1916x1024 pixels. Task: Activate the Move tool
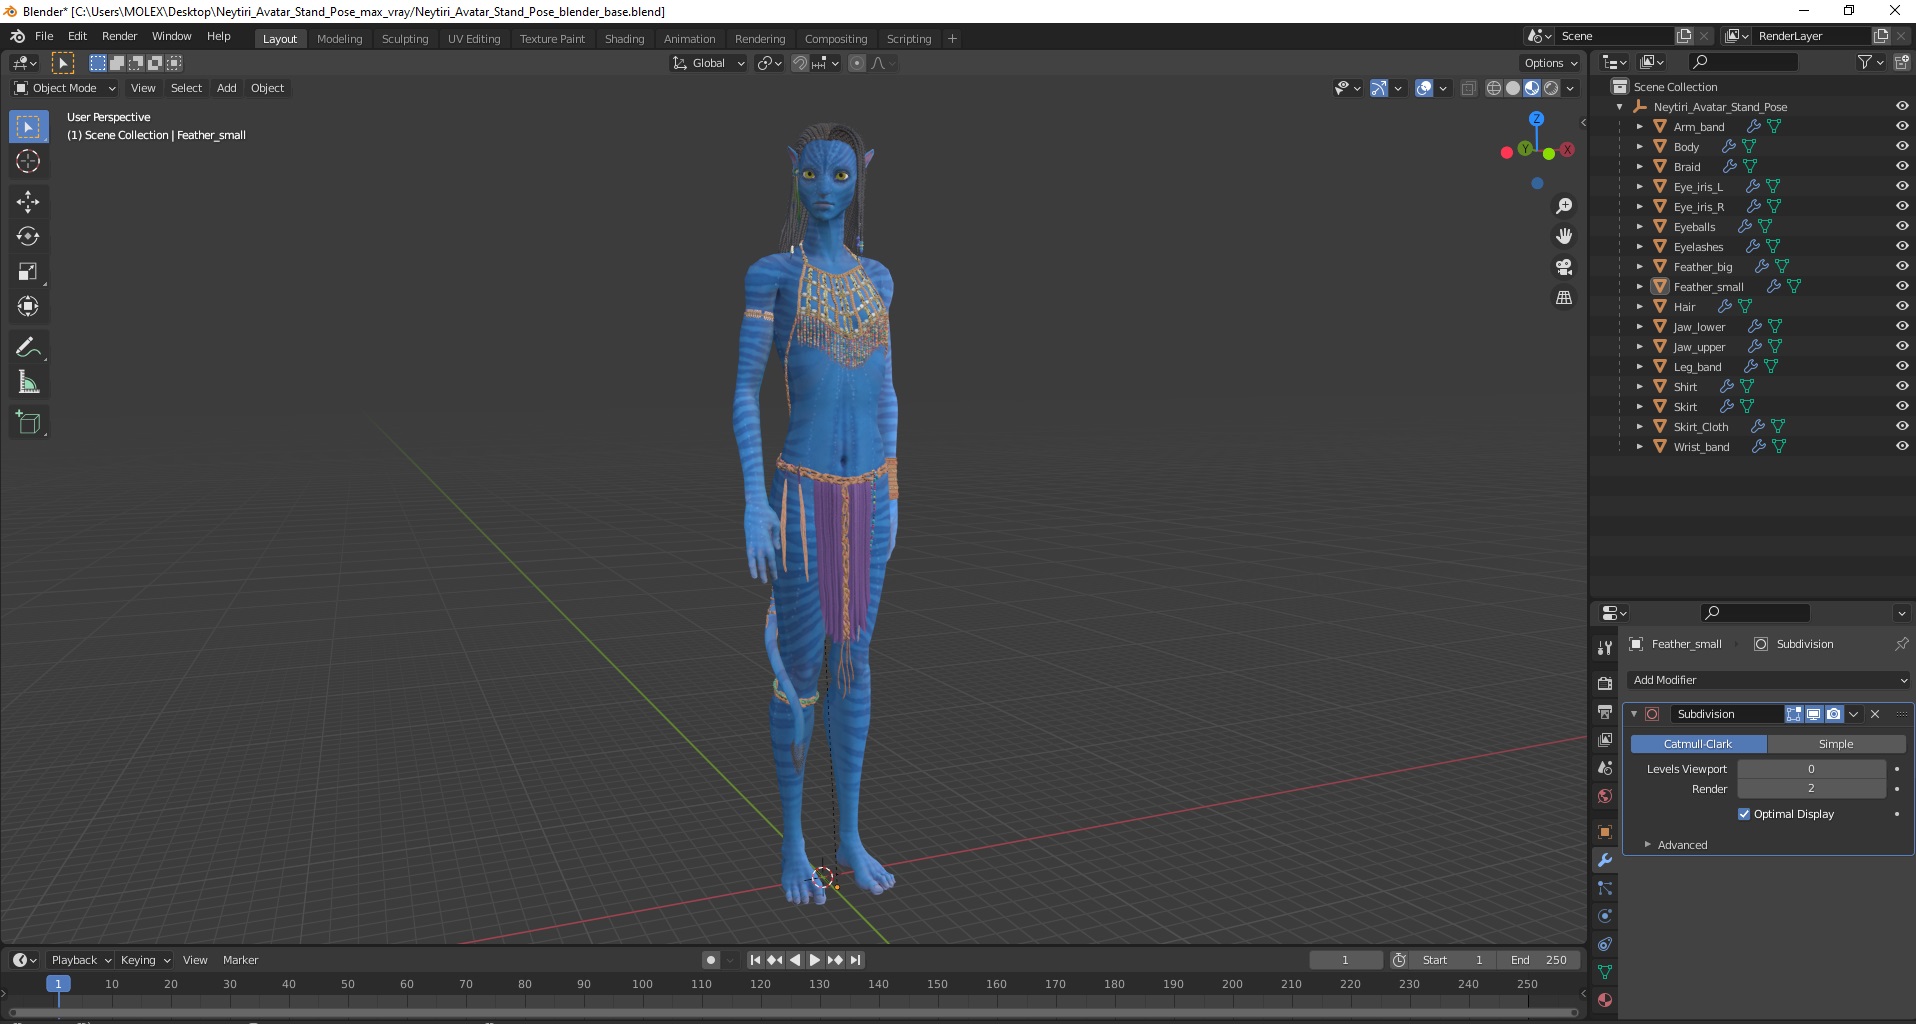(28, 202)
